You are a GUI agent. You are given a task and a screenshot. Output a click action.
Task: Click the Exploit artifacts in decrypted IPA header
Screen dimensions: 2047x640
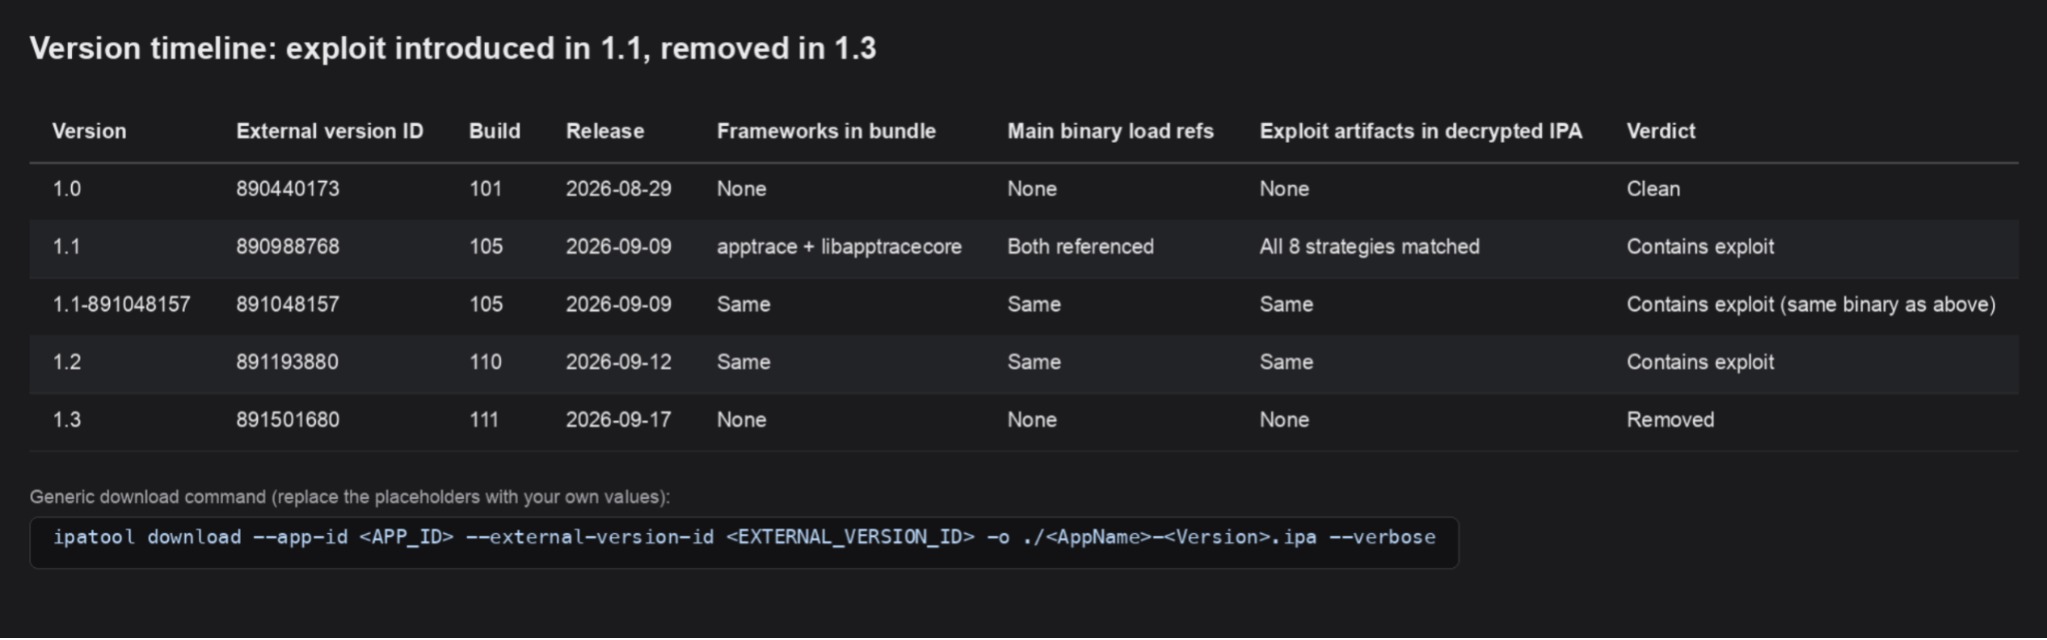click(1420, 131)
